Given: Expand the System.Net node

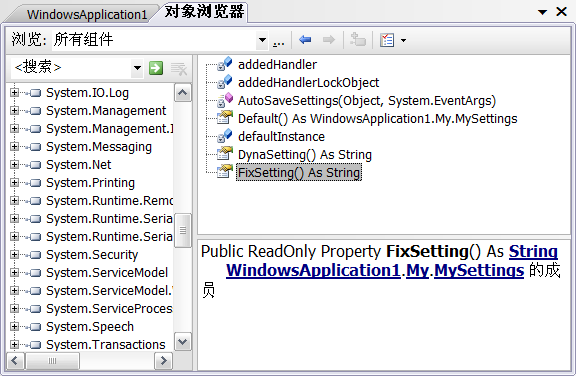Looking at the screenshot, I should click(14, 164).
